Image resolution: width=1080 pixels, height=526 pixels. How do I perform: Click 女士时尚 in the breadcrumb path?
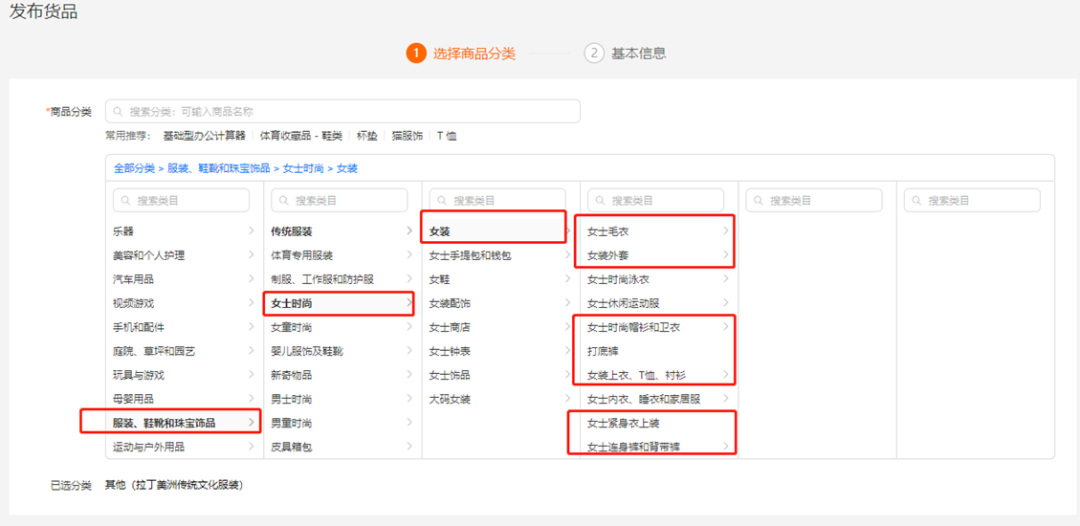coord(303,168)
